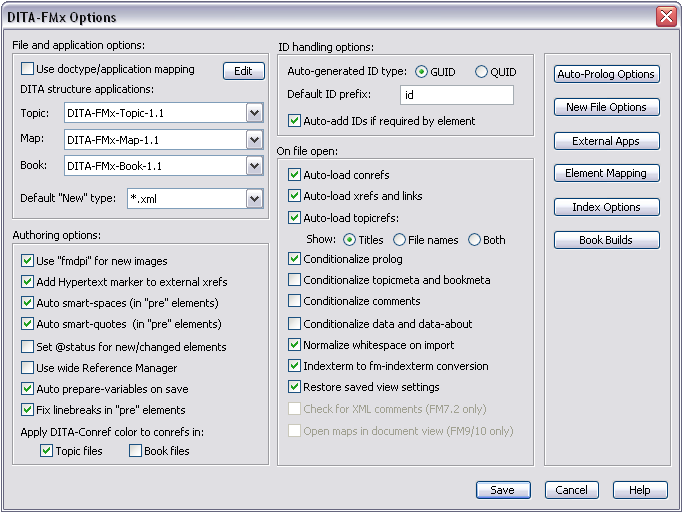Expand the Default "New" type dropdown
Screen dimensions: 683x513
(x=254, y=199)
